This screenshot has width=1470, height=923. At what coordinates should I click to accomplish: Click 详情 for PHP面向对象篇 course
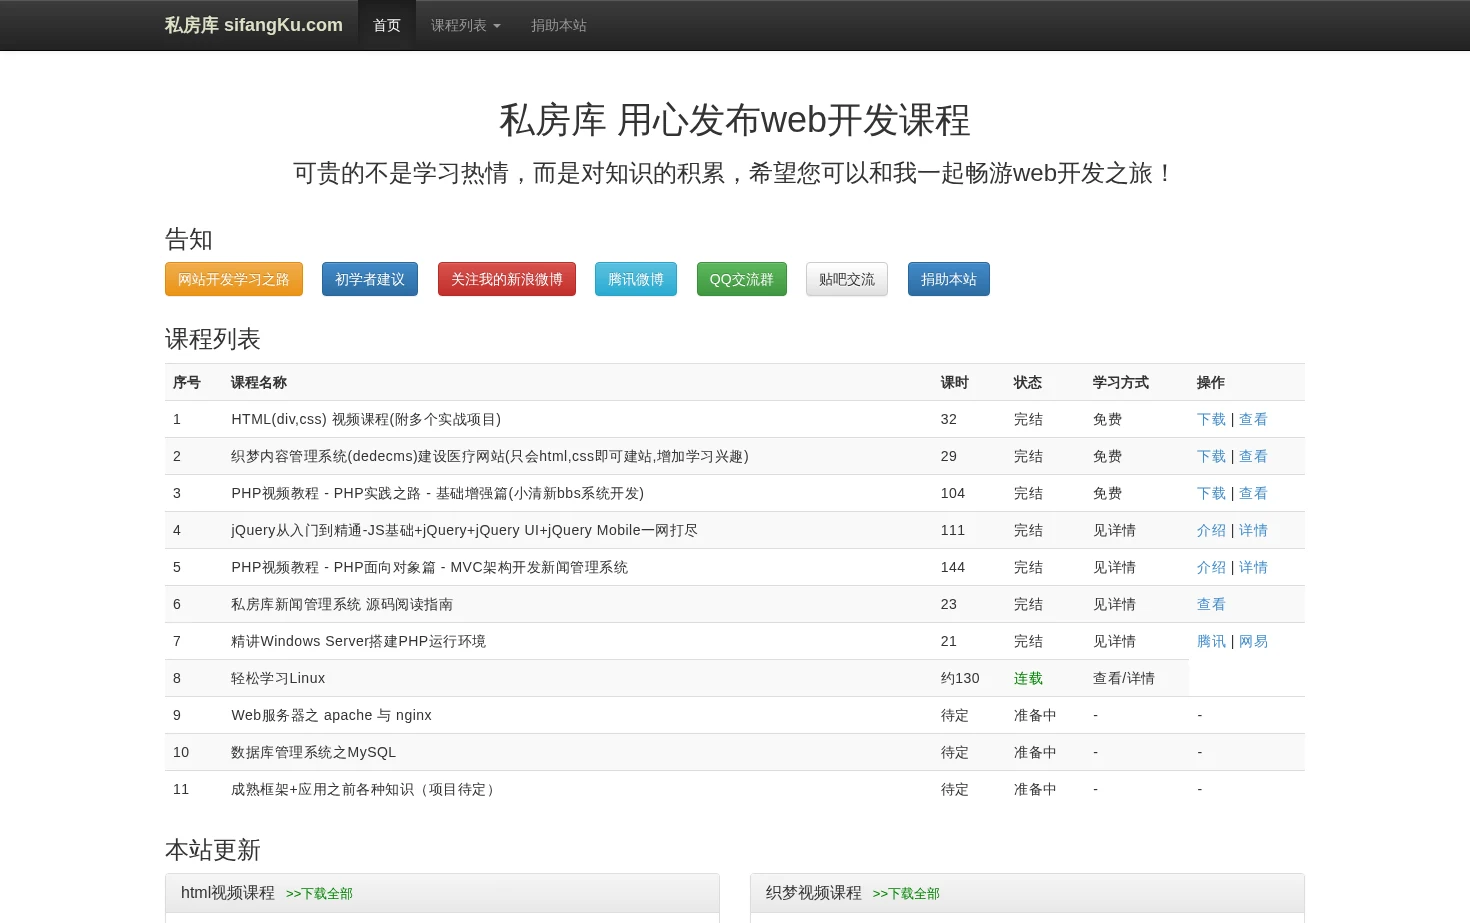(1253, 567)
